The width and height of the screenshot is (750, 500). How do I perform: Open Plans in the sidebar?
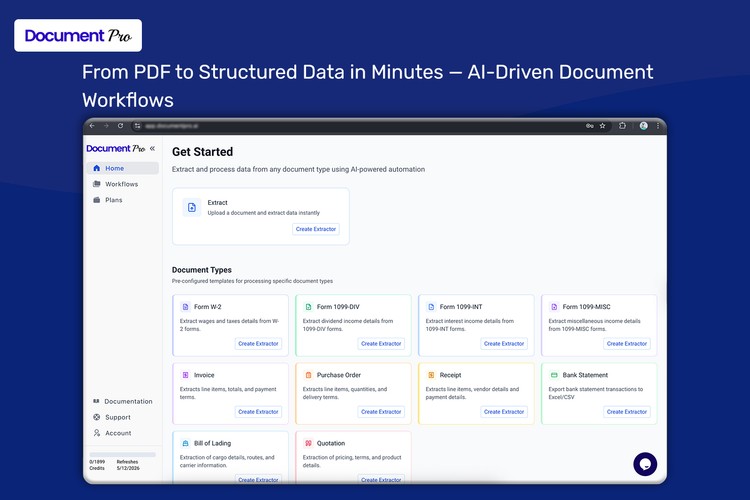[x=122, y=200]
